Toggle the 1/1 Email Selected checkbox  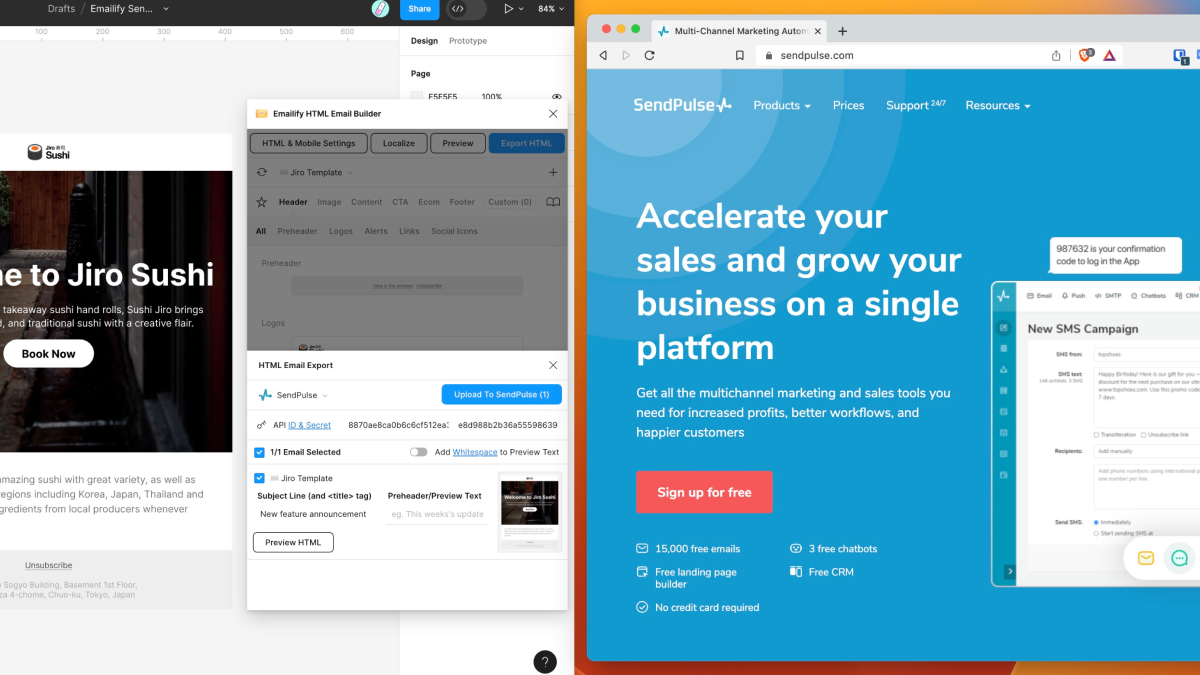click(260, 452)
